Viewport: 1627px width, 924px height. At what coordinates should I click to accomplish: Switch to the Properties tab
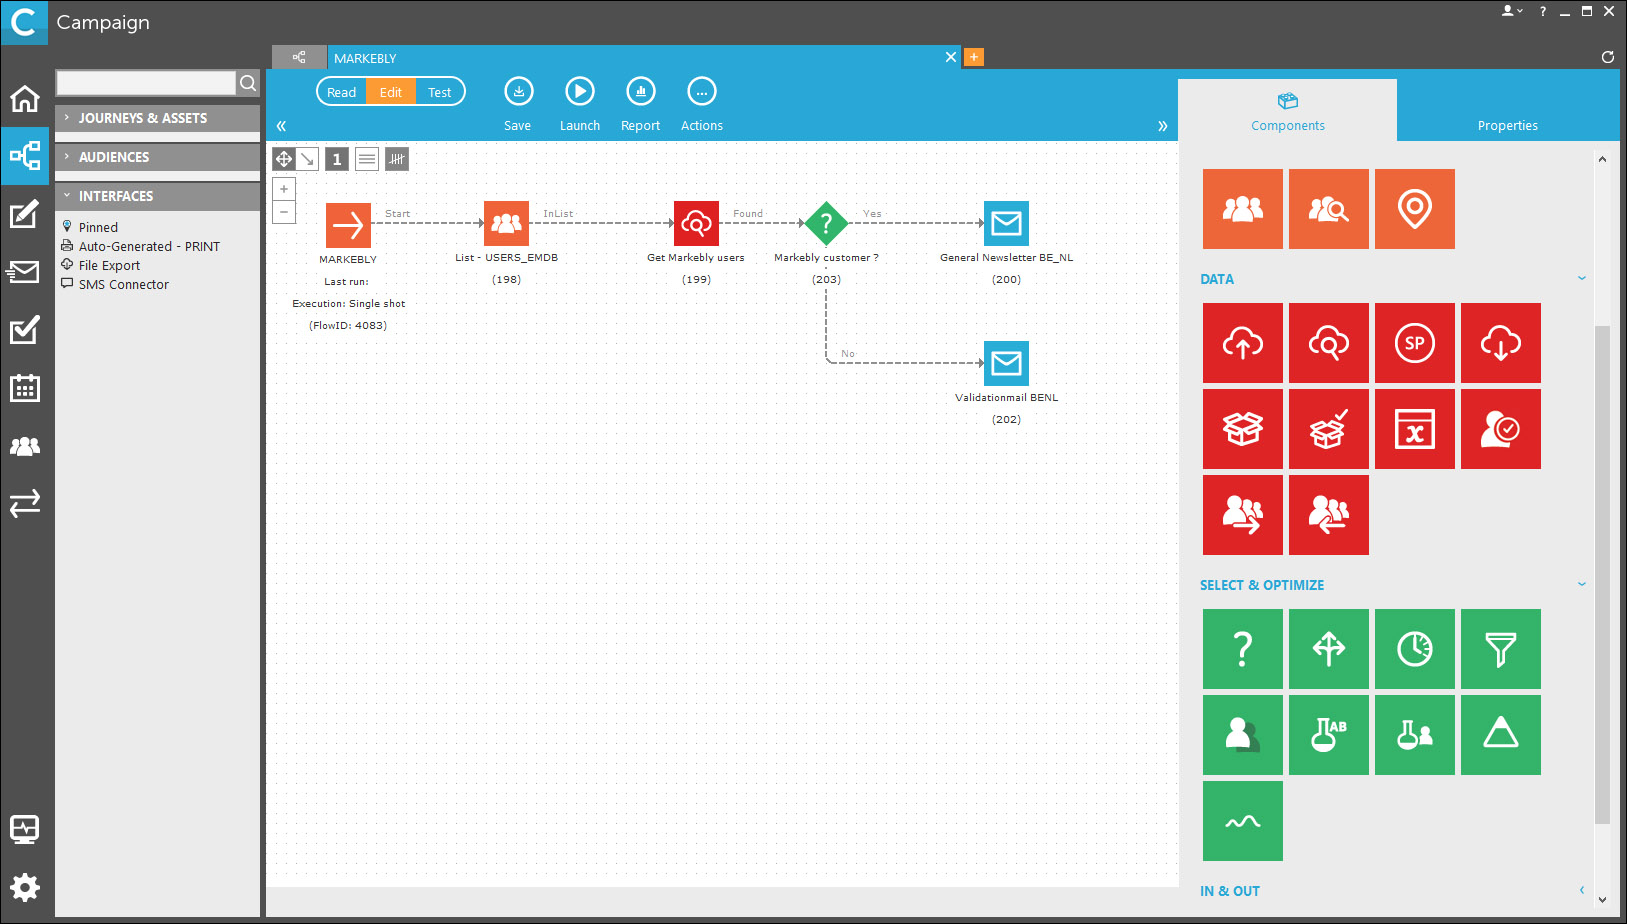1507,125
